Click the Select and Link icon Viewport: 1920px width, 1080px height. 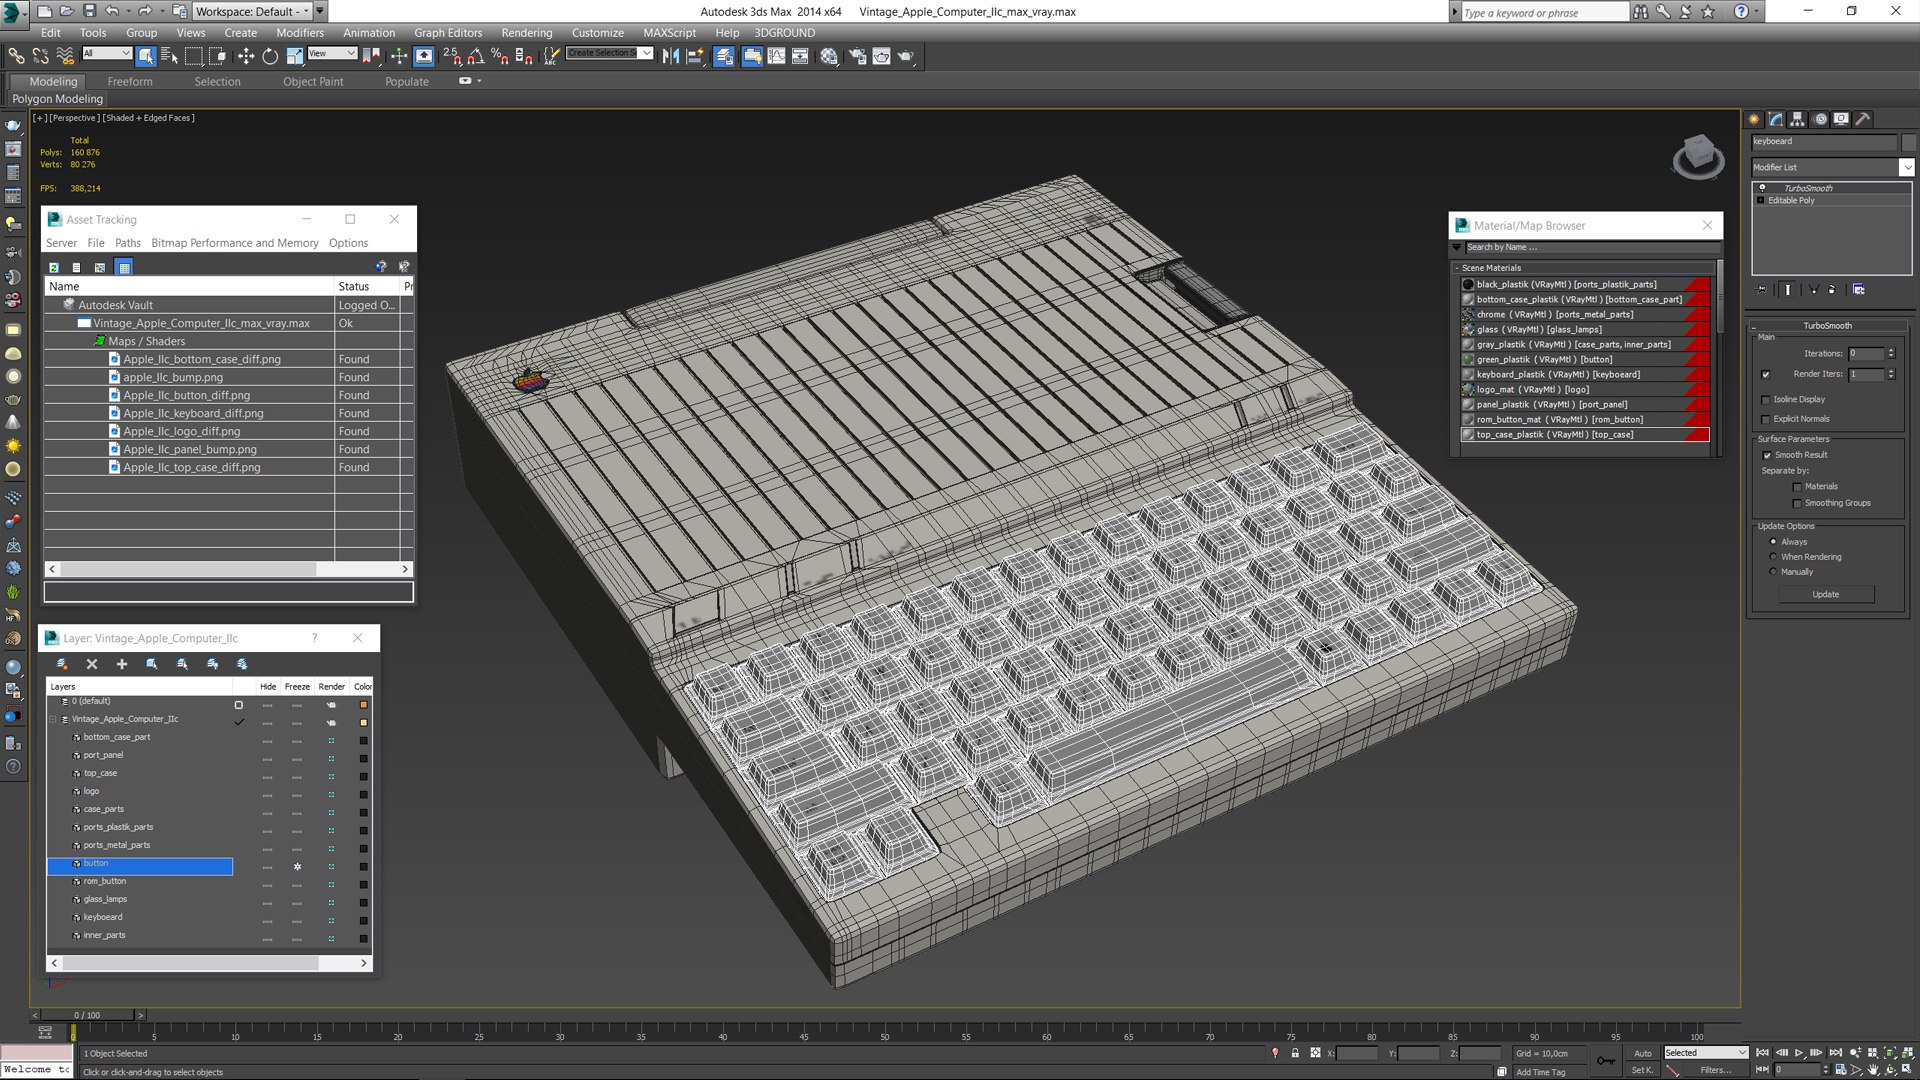[x=16, y=57]
